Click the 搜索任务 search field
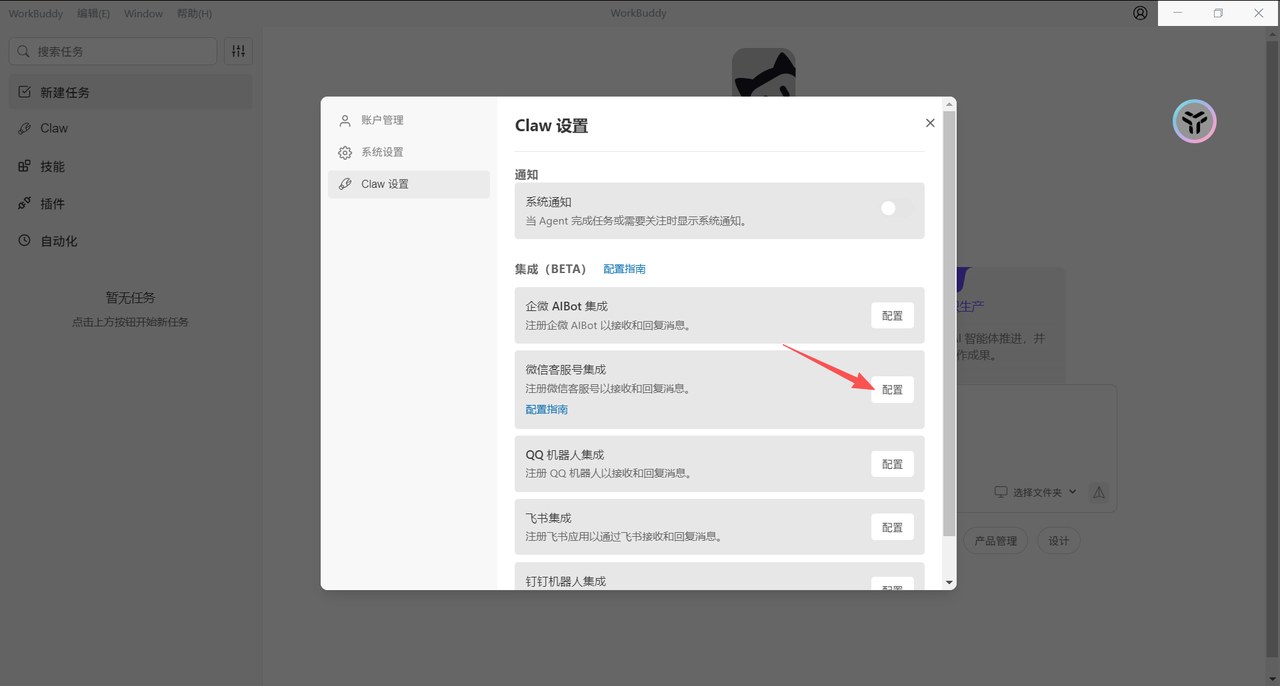Viewport: 1280px width, 686px height. (113, 51)
